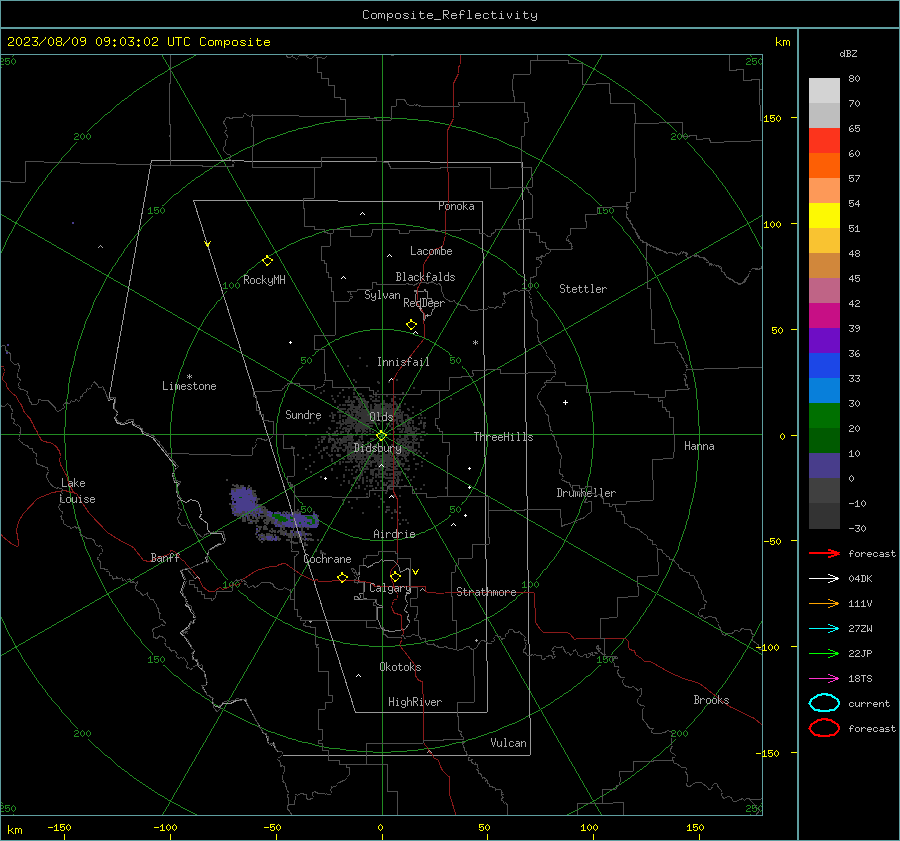Image resolution: width=900 pixels, height=841 pixels.
Task: Click the Limestone label
Action: click(189, 386)
